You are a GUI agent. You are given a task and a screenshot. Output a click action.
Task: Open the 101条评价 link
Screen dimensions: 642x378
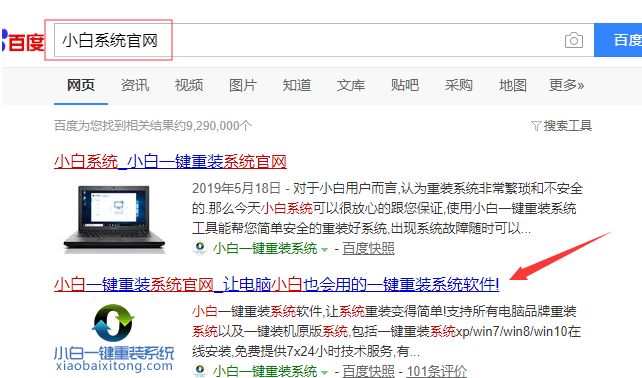pos(436,371)
